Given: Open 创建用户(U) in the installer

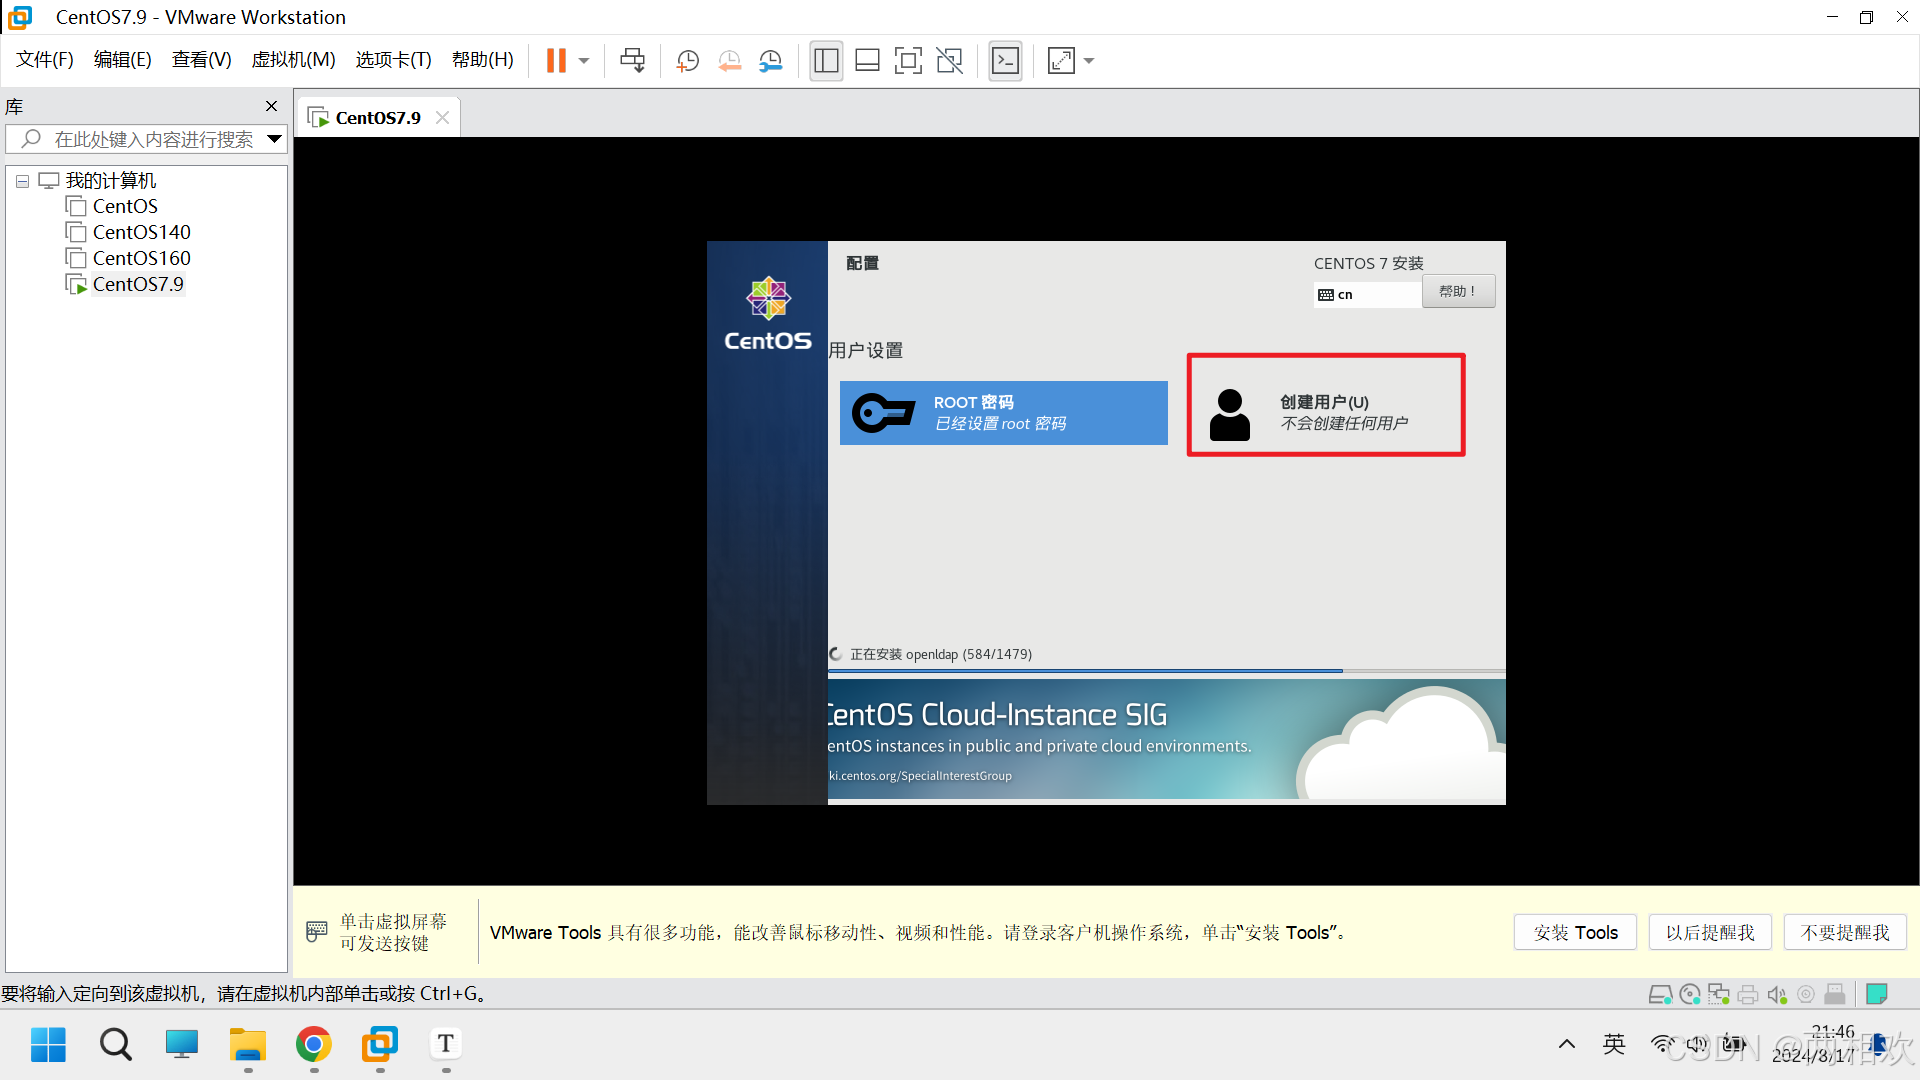Looking at the screenshot, I should point(1325,412).
